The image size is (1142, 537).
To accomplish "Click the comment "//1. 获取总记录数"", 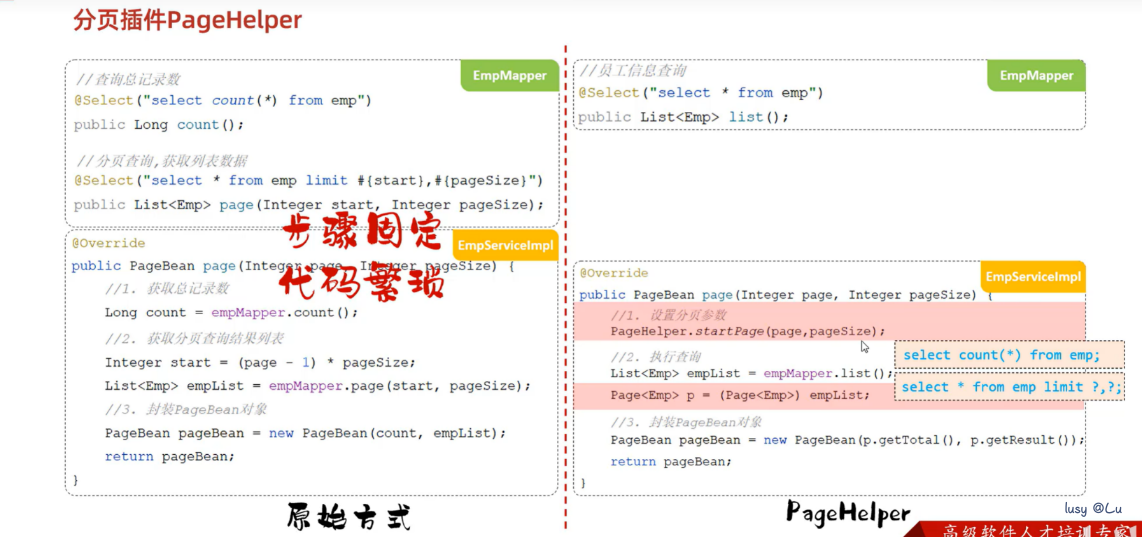I will click(x=167, y=289).
